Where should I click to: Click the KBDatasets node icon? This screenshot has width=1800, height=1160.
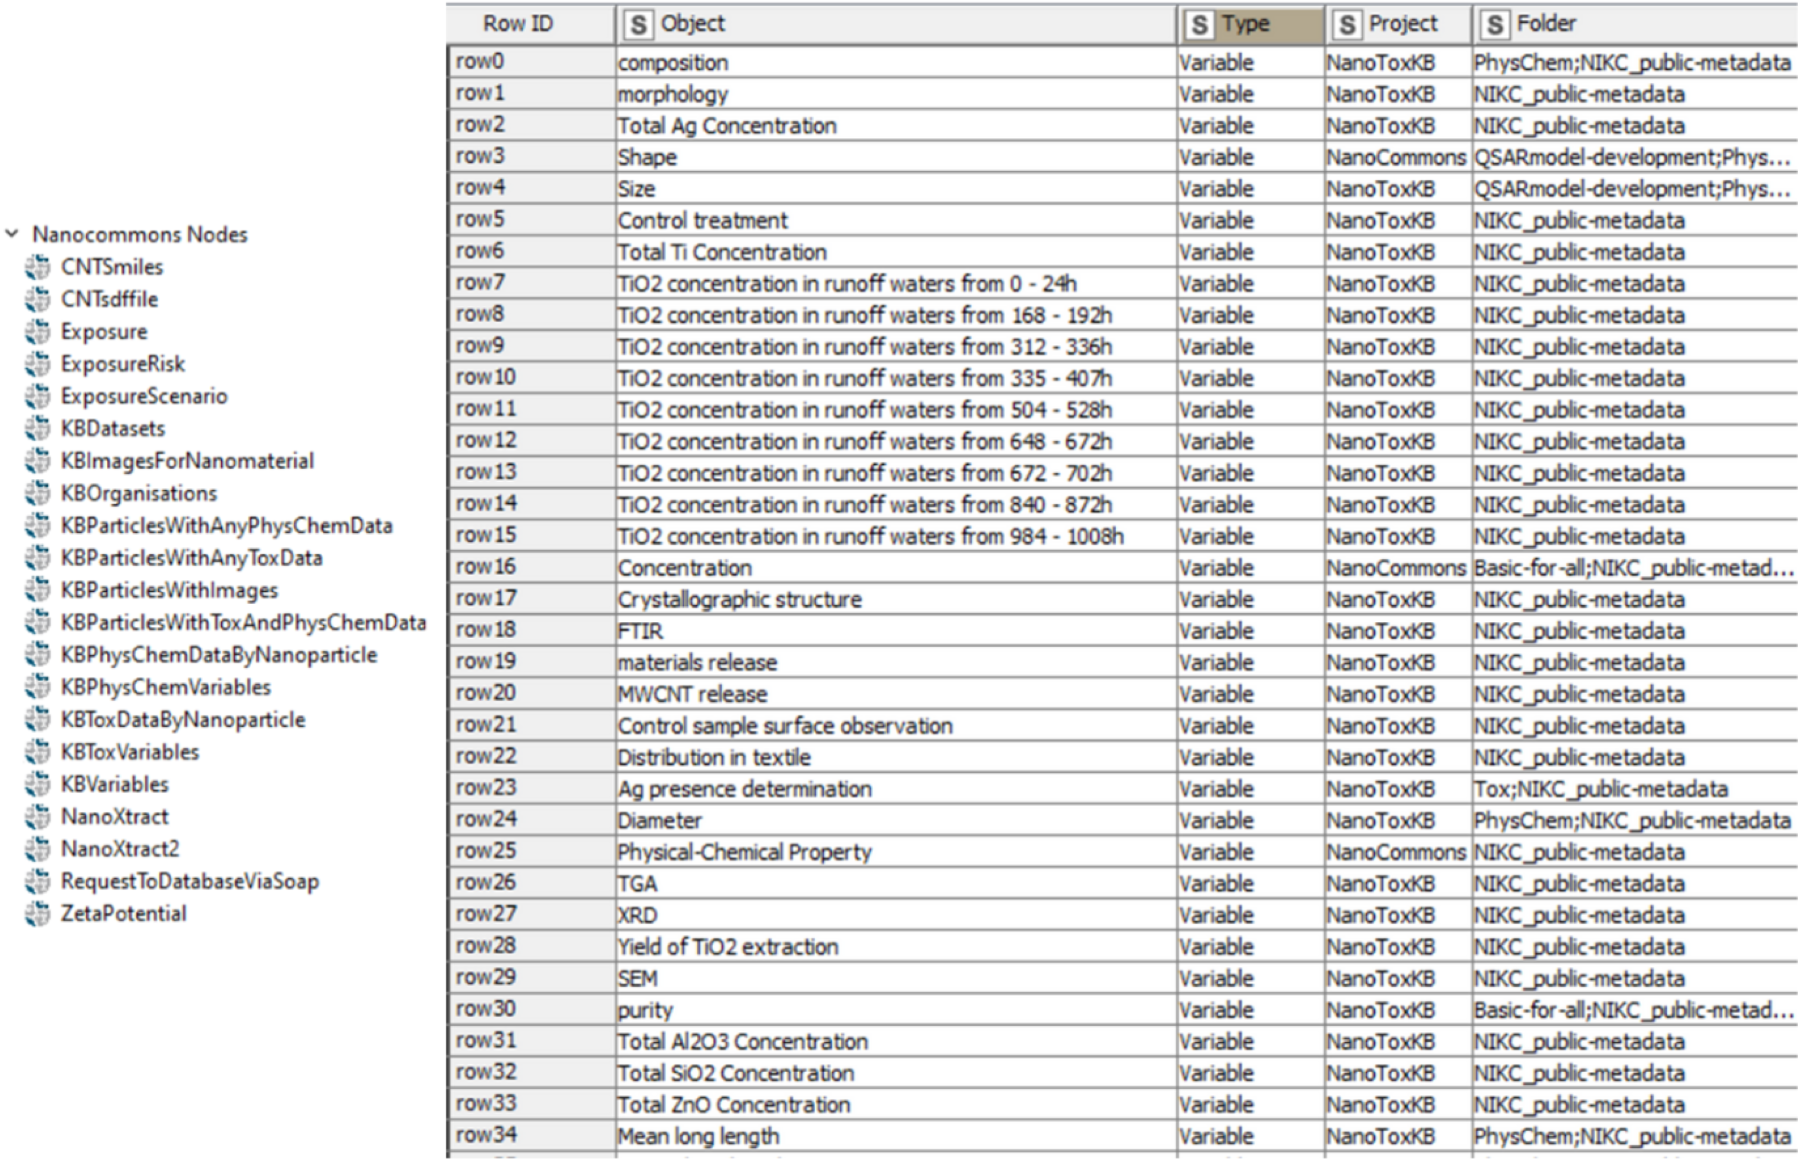click(x=38, y=429)
